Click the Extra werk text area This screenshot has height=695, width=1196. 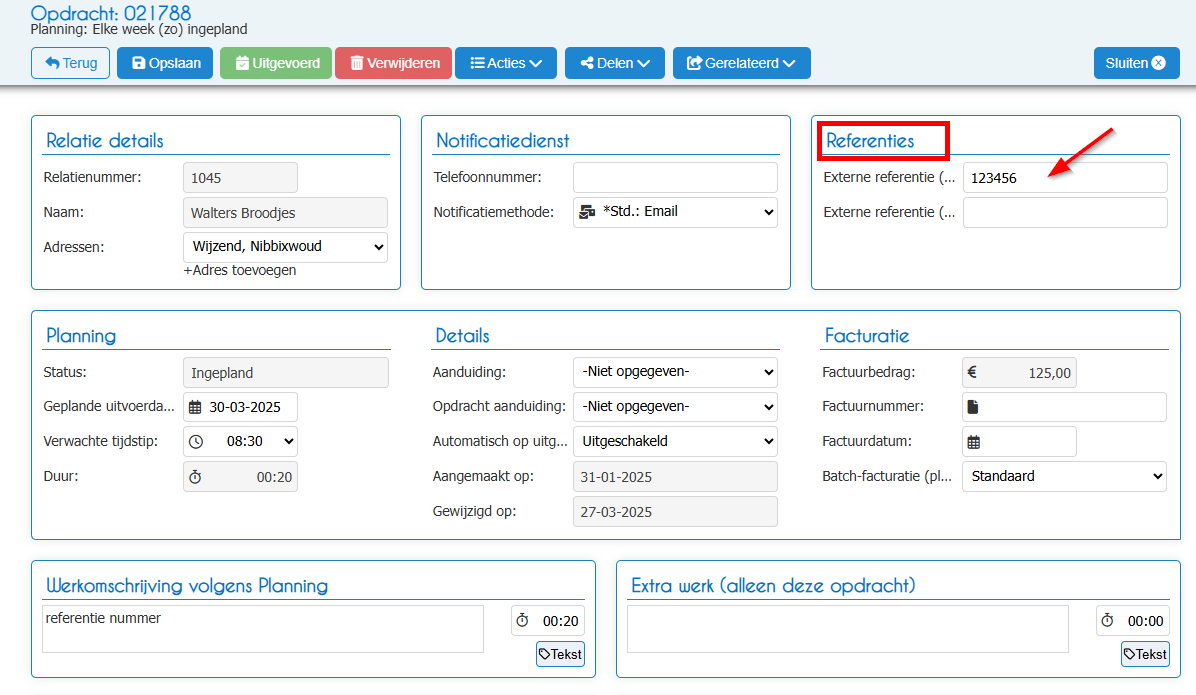(x=847, y=629)
